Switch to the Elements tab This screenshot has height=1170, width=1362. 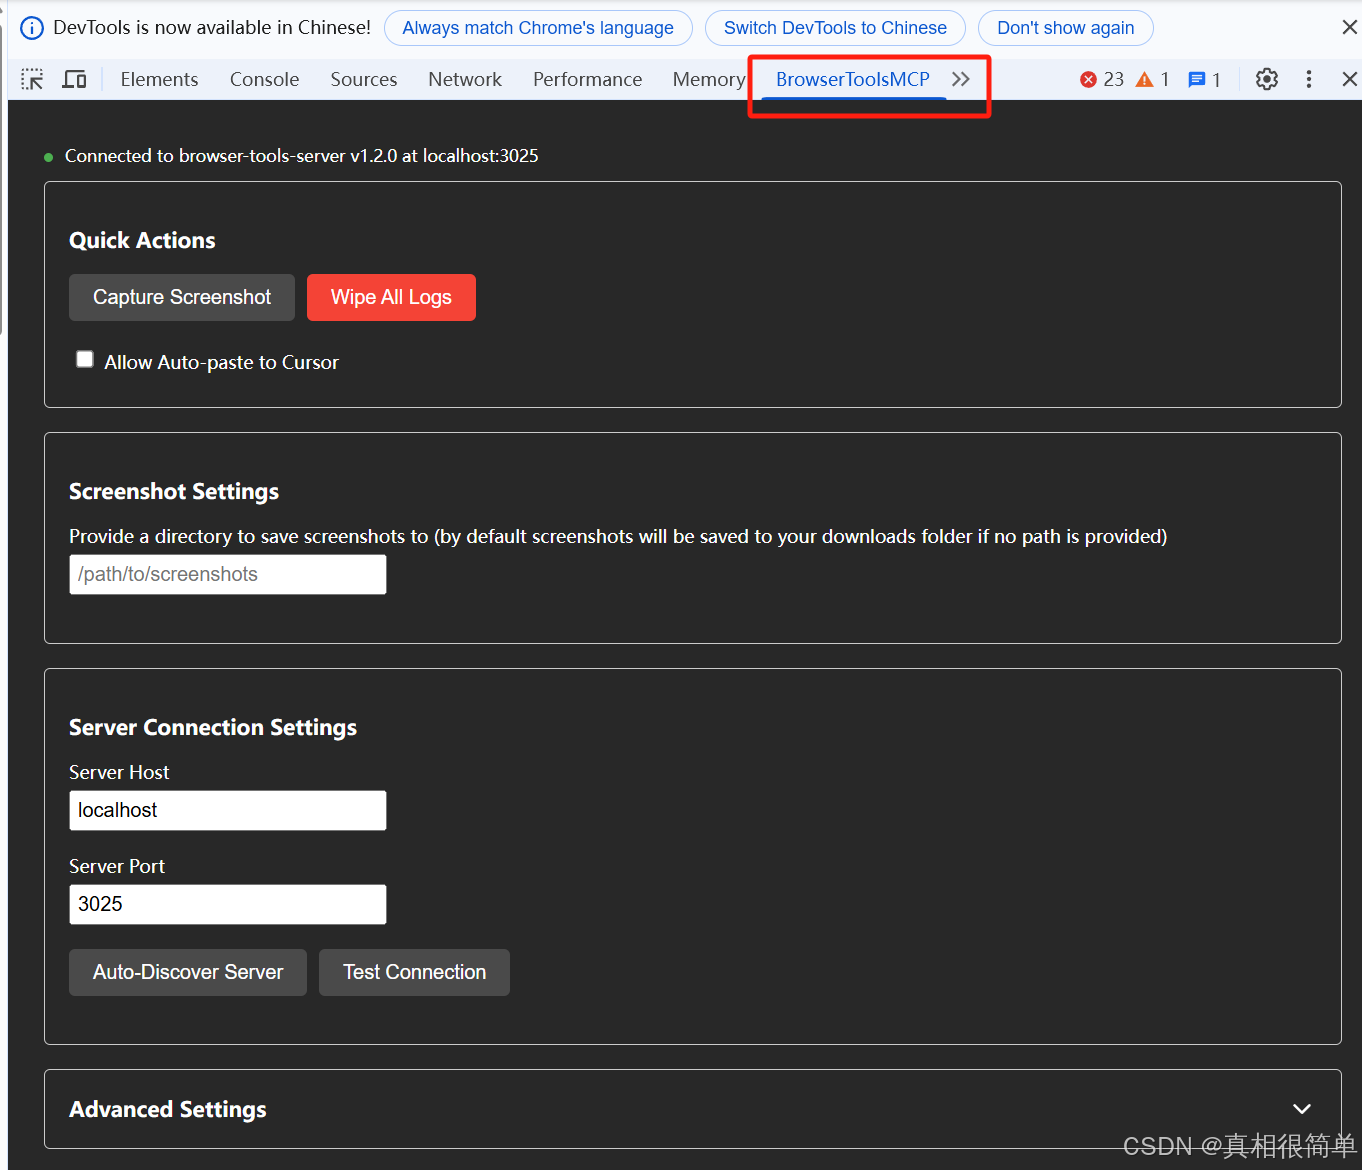[x=159, y=79]
